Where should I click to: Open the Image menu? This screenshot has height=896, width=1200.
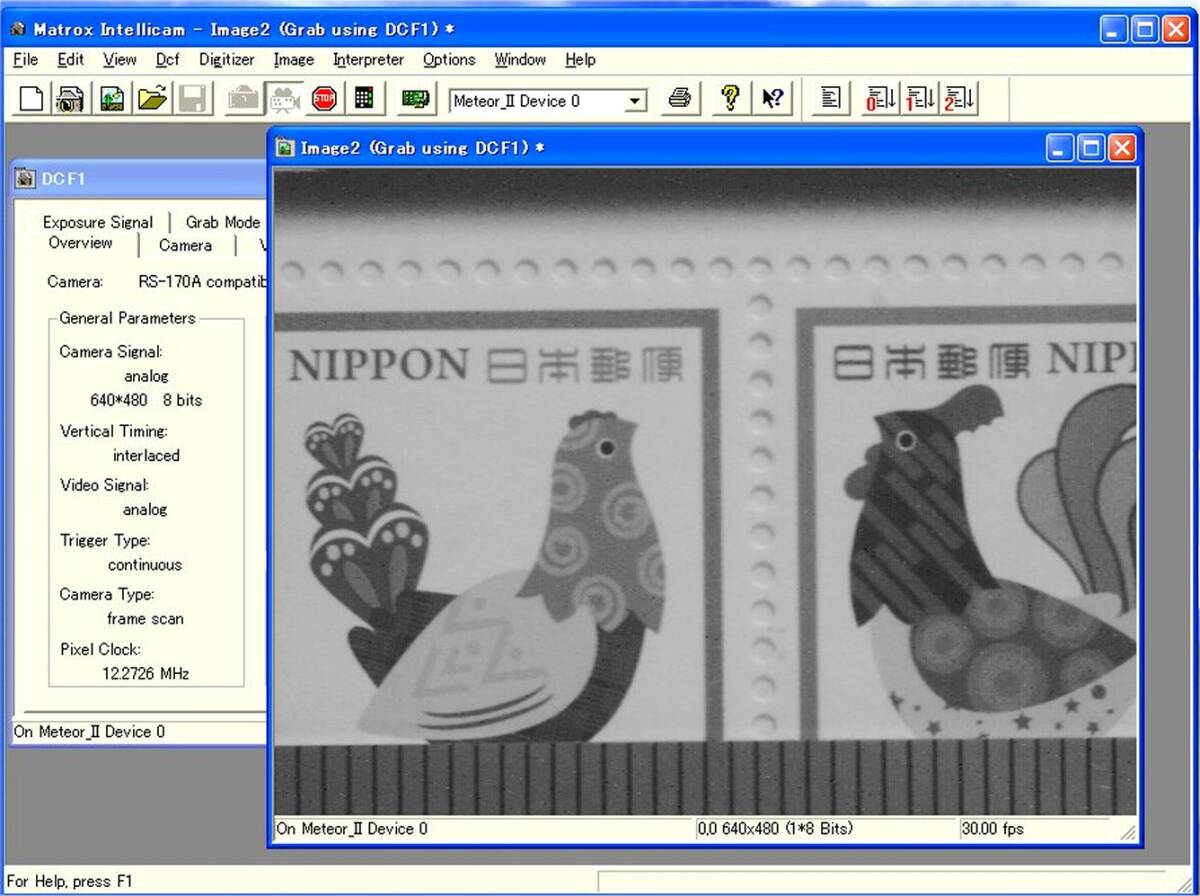point(294,60)
